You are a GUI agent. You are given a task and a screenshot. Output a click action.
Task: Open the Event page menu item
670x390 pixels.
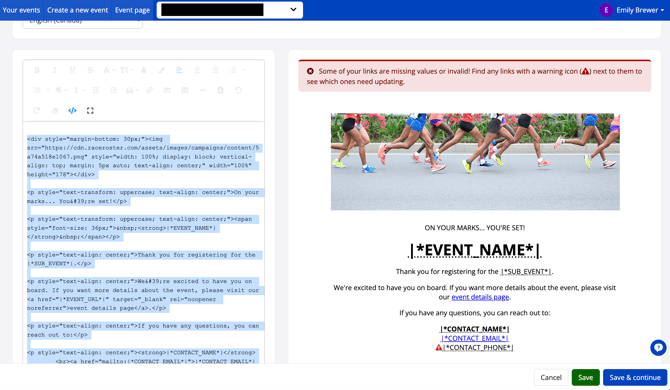[x=132, y=10]
